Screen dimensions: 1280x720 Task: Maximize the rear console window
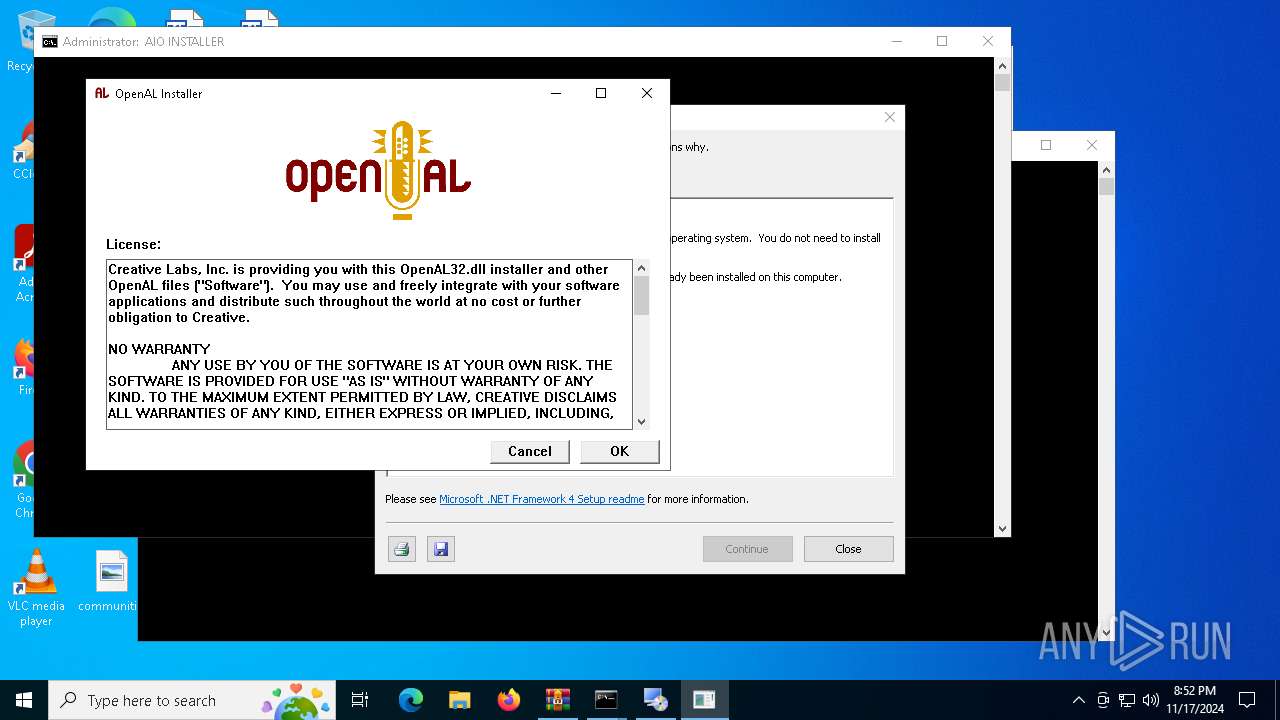(x=1046, y=145)
